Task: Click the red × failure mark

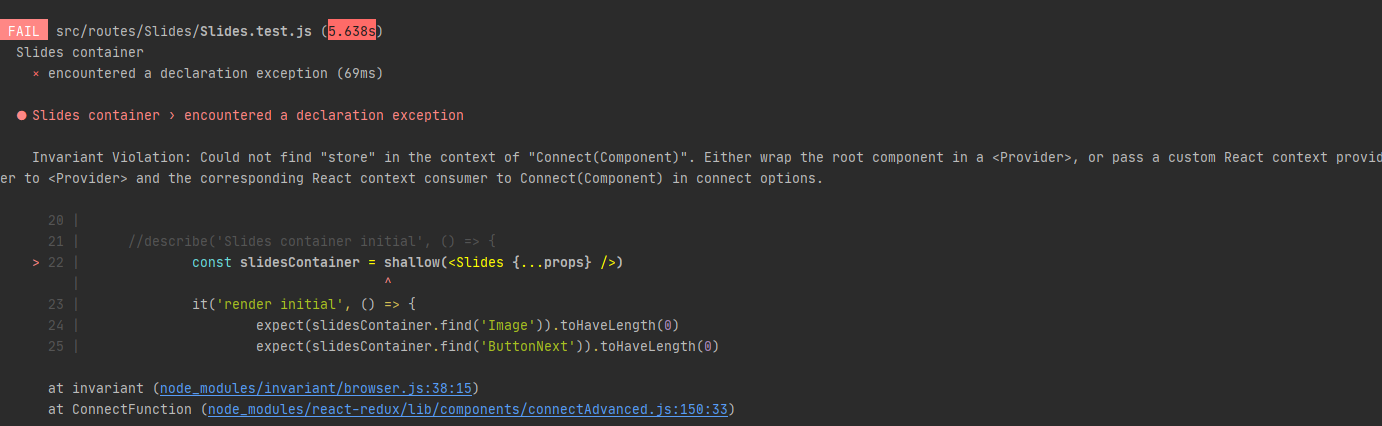Action: tap(36, 74)
